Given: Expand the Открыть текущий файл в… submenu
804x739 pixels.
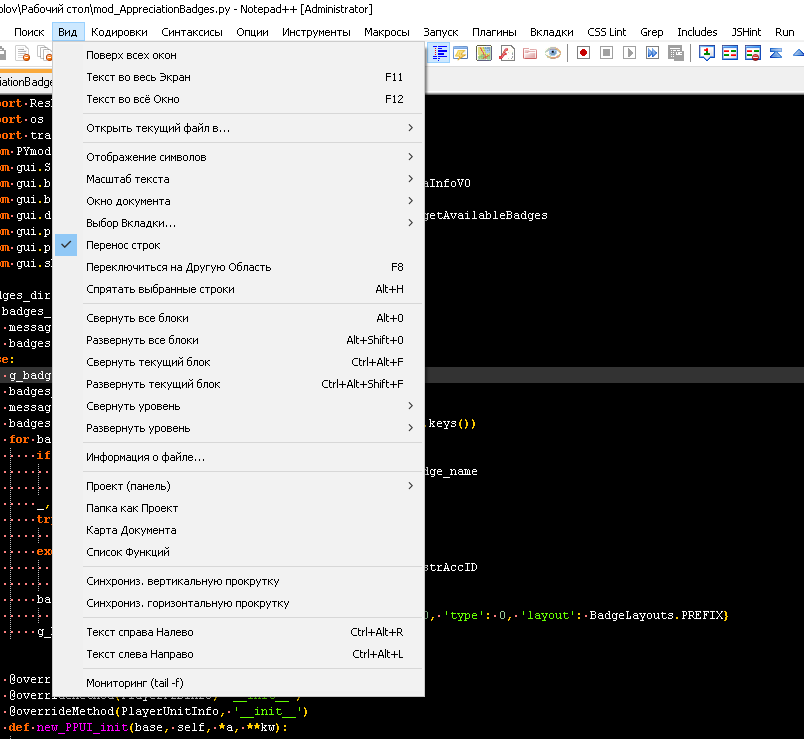Looking at the screenshot, I should (x=238, y=128).
